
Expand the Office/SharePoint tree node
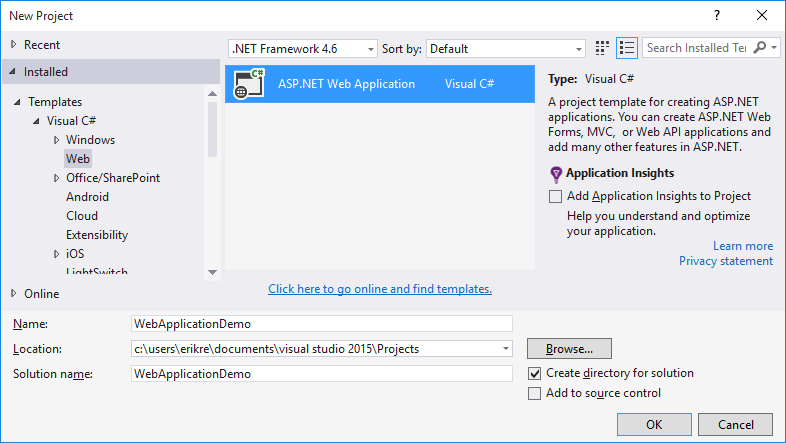57,178
